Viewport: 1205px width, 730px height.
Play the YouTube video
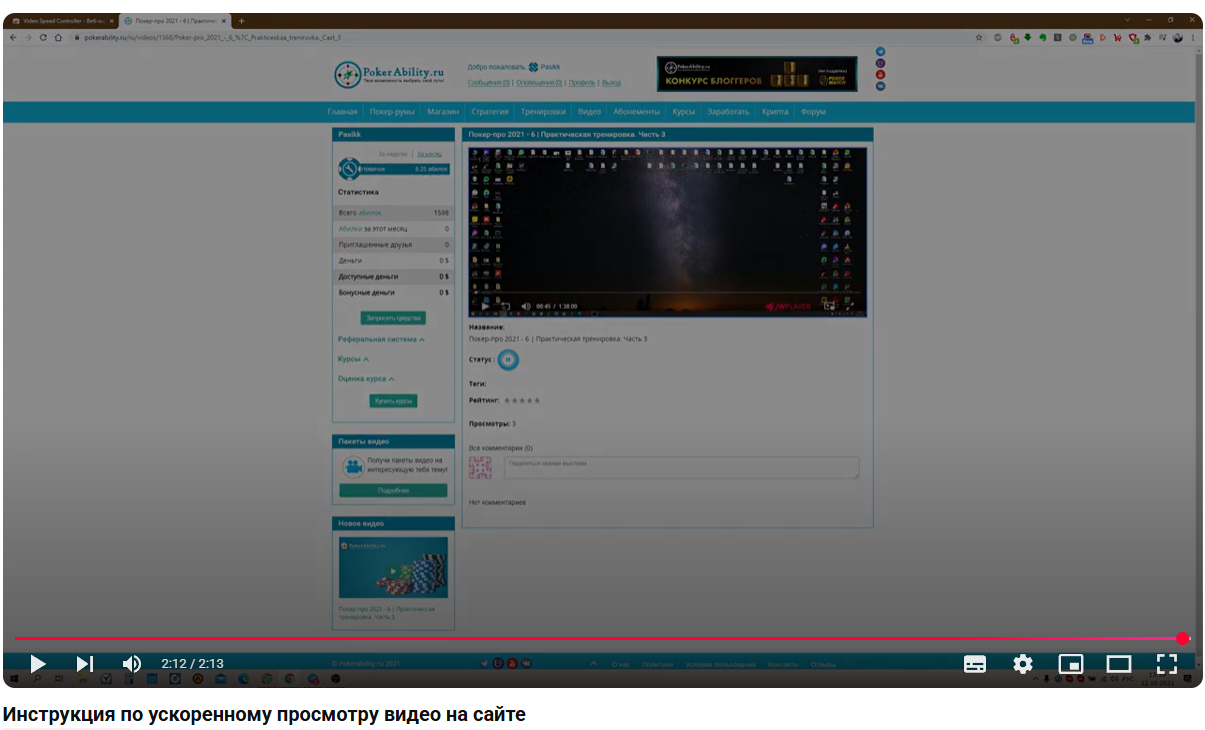click(x=38, y=663)
